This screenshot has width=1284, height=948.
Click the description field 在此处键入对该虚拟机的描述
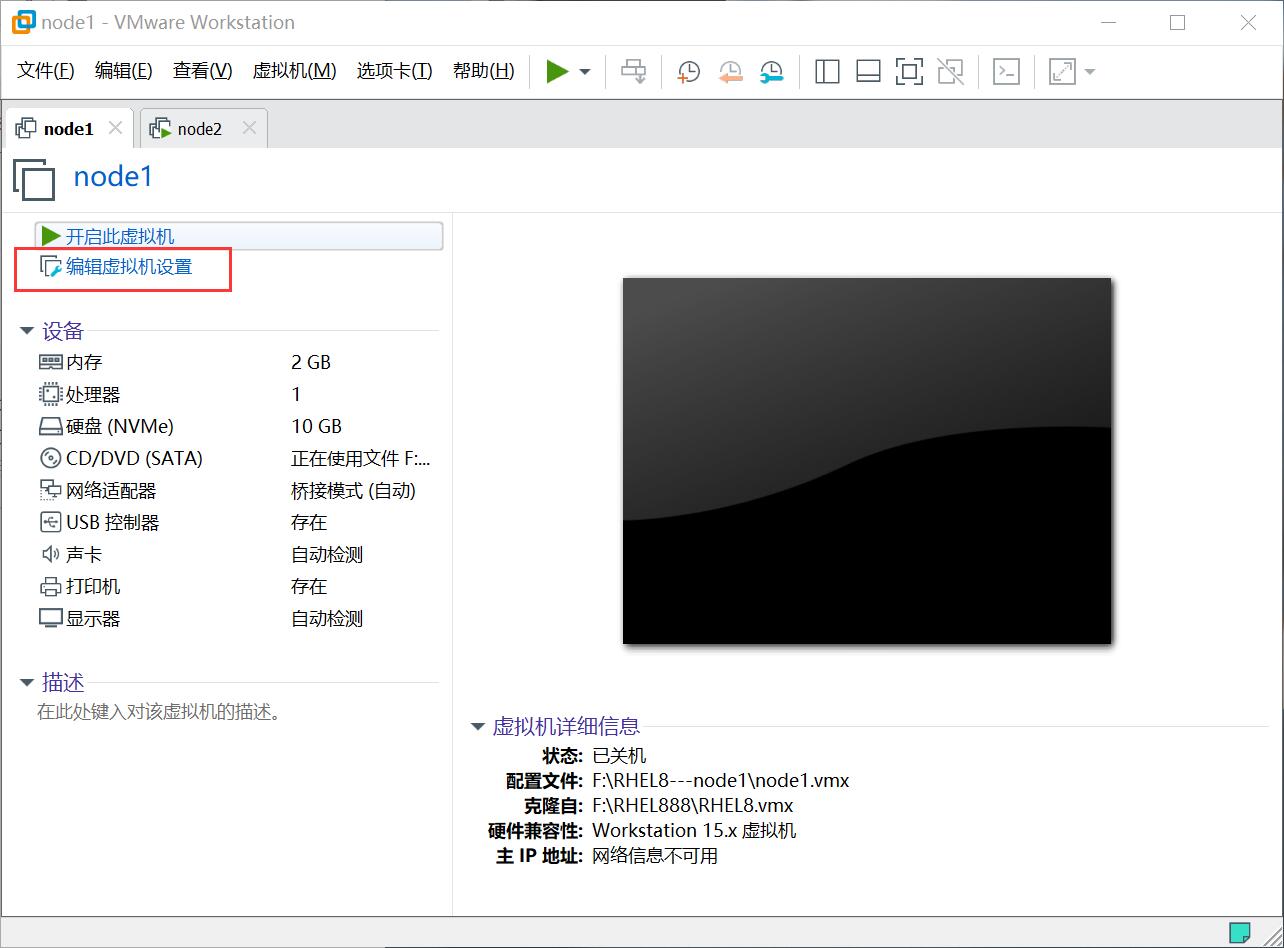(160, 712)
